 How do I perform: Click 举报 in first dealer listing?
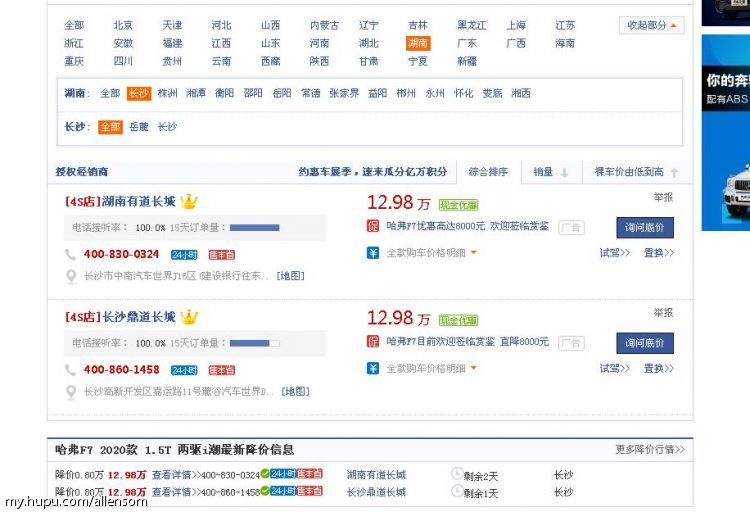663,197
